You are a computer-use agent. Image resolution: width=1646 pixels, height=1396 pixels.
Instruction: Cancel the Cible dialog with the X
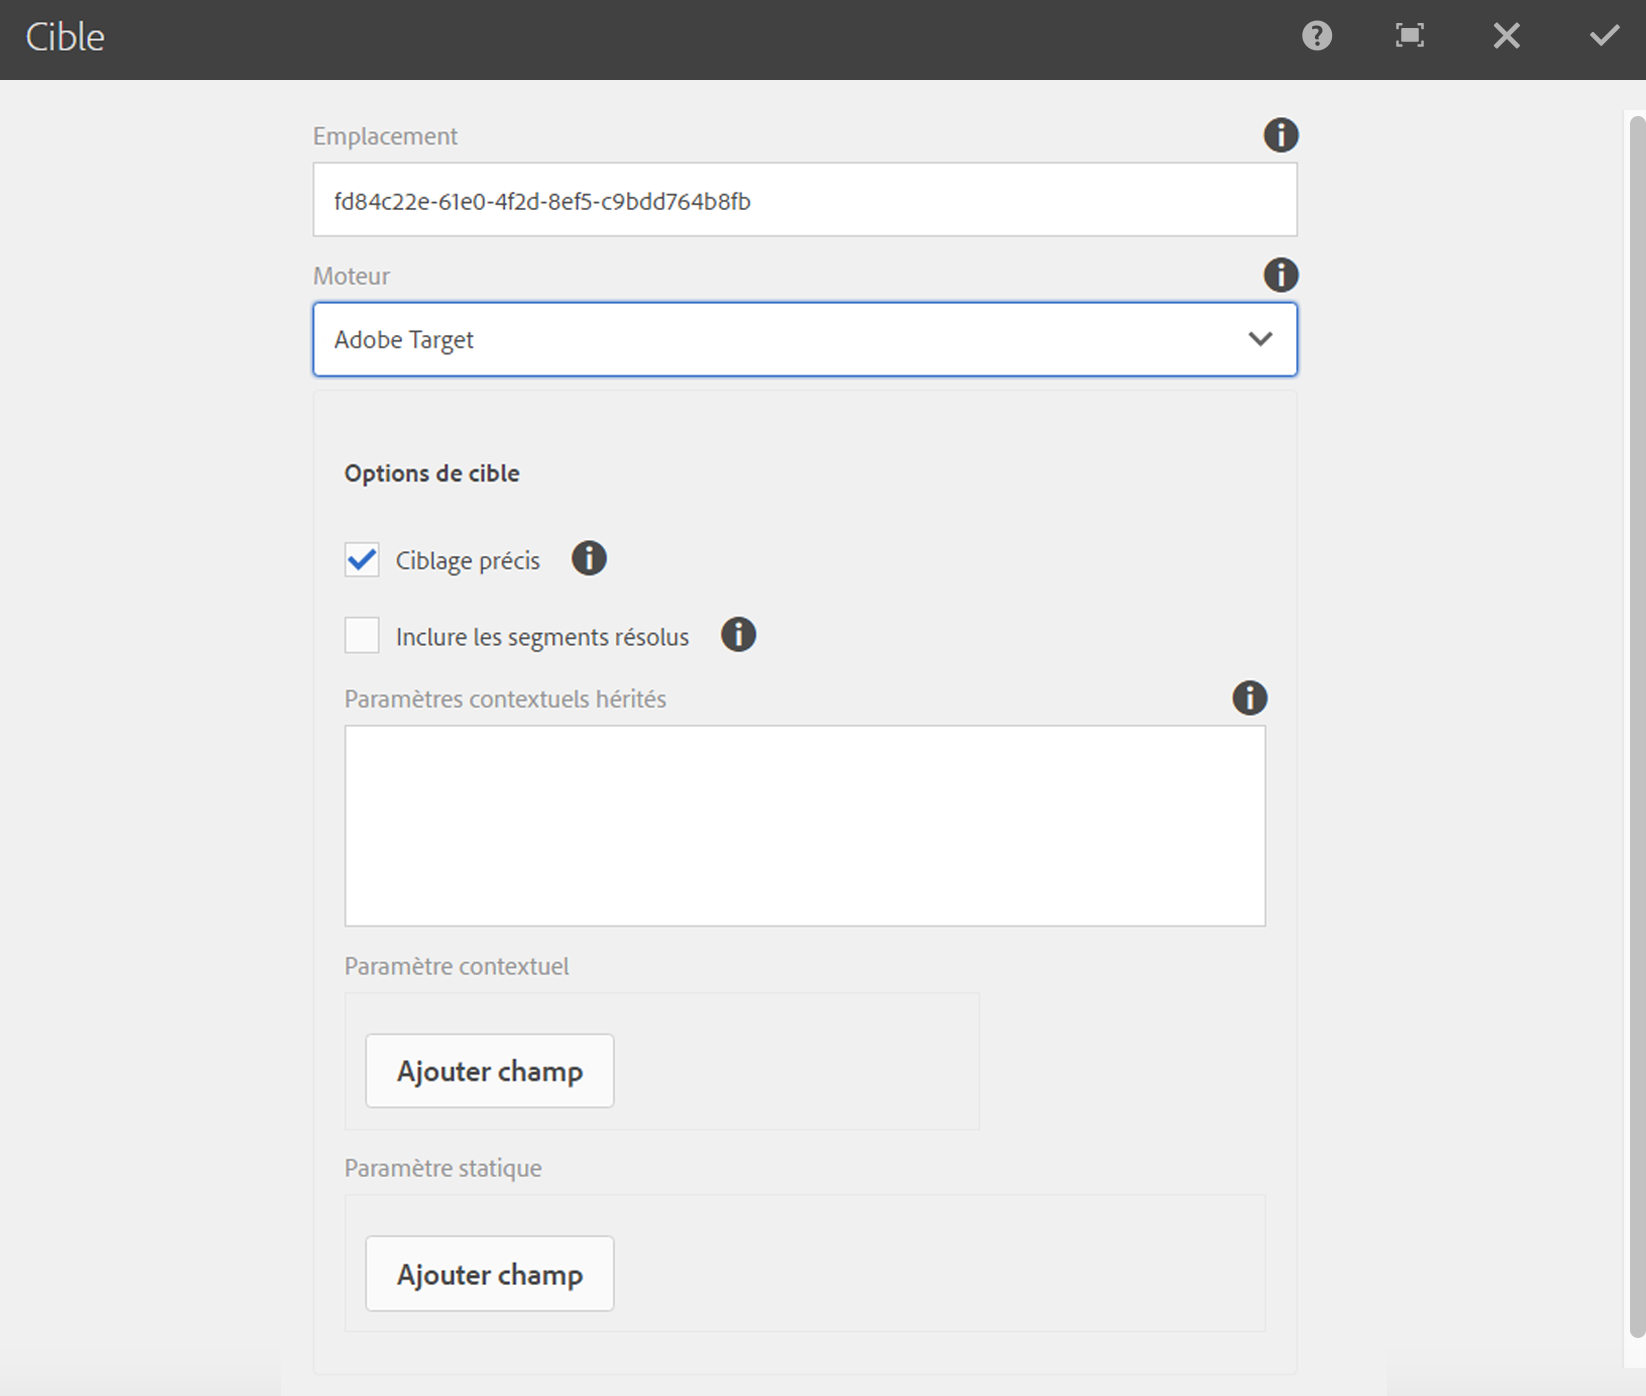pos(1506,36)
